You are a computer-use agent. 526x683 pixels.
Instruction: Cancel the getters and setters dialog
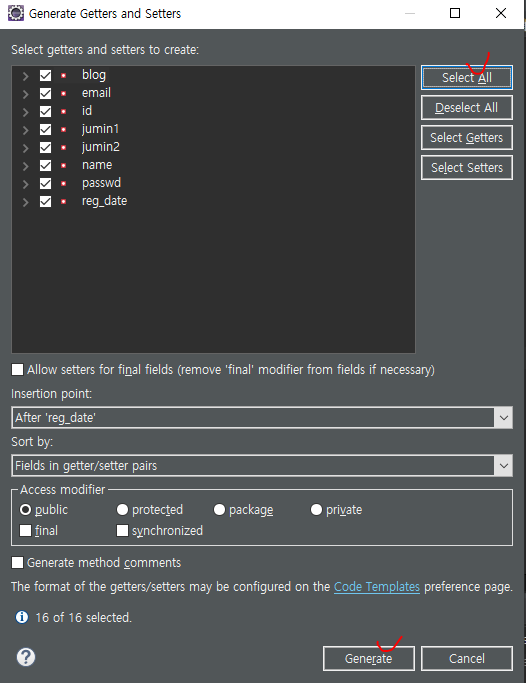467,658
